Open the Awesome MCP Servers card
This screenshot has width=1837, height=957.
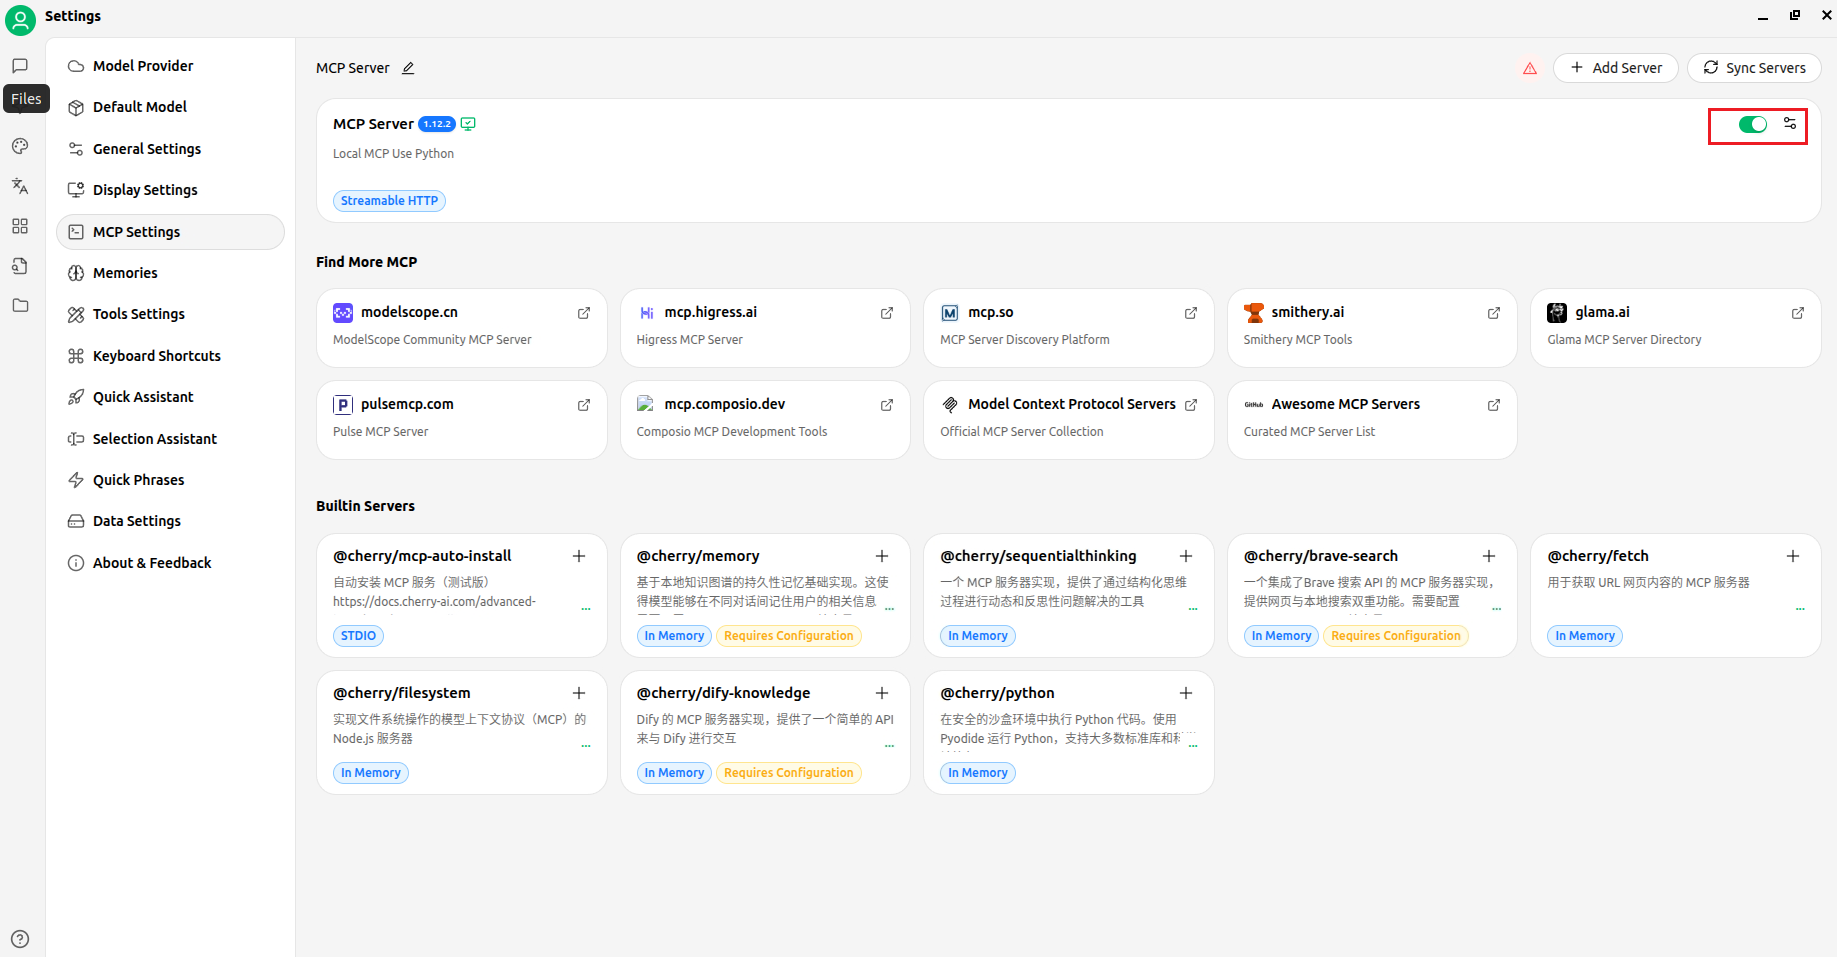tap(1372, 420)
